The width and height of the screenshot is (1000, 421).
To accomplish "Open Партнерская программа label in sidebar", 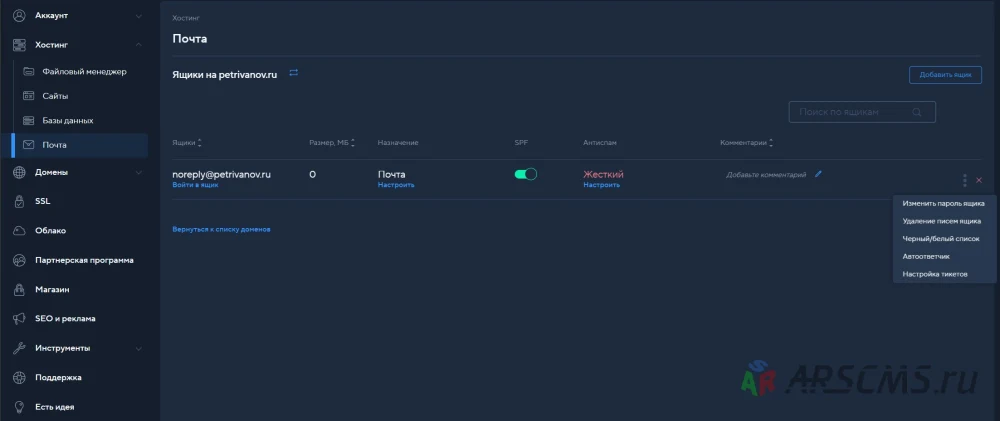I will click(x=84, y=260).
